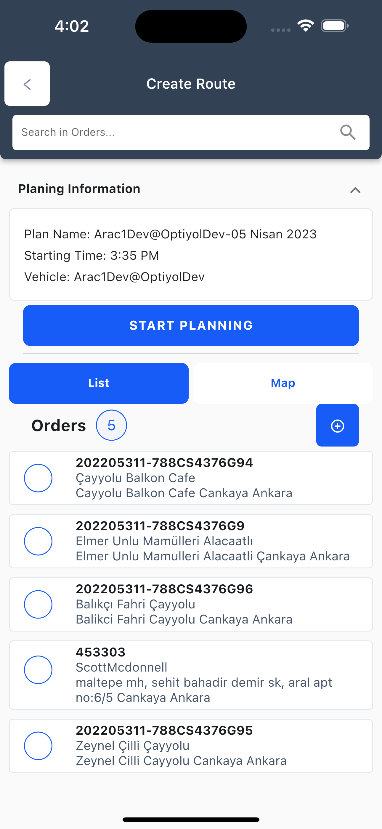Click the Plan Name info line
Image resolution: width=382 pixels, height=829 pixels.
tap(170, 234)
